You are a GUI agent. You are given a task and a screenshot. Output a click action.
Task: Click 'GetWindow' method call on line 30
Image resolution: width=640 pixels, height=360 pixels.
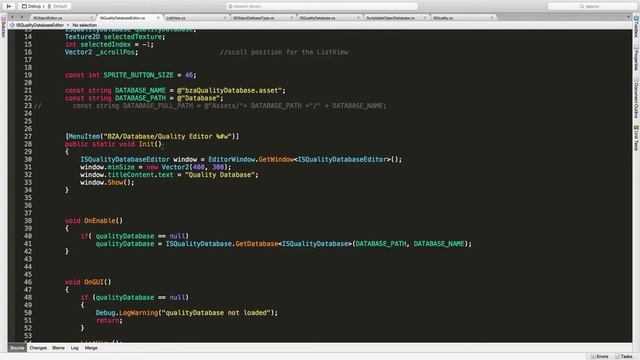point(276,160)
